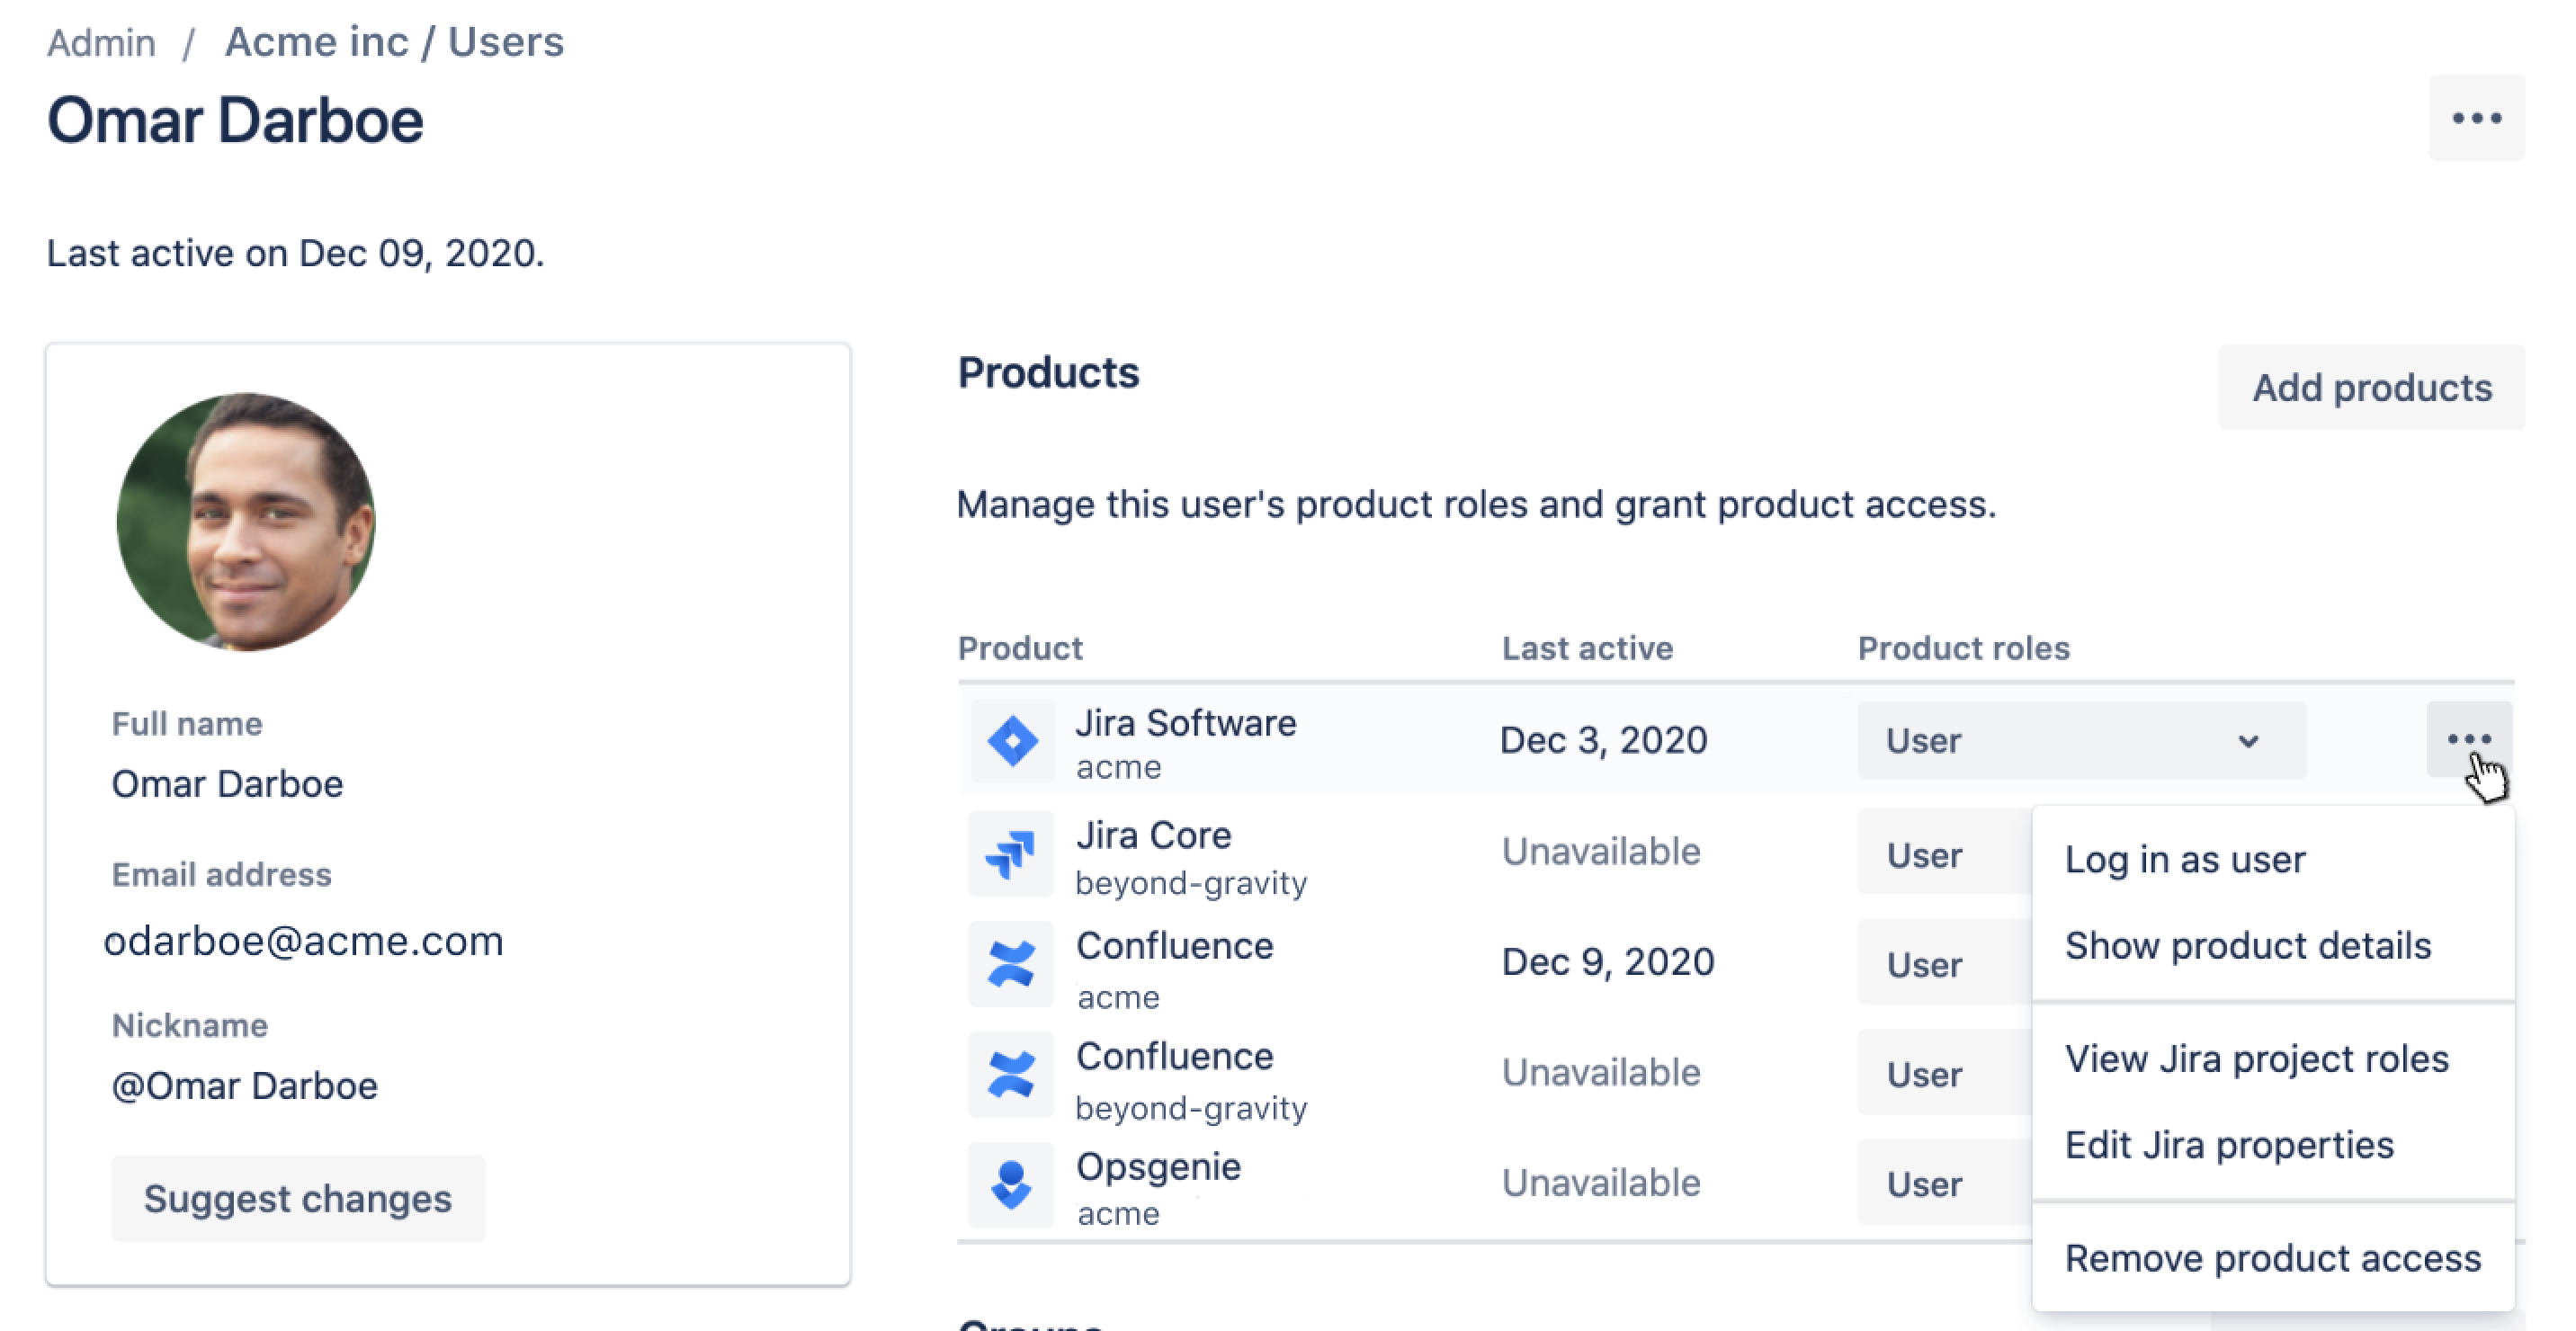Choose "Edit Jira properties"
Screen dimensions: 2576x1331
coord(2228,1144)
